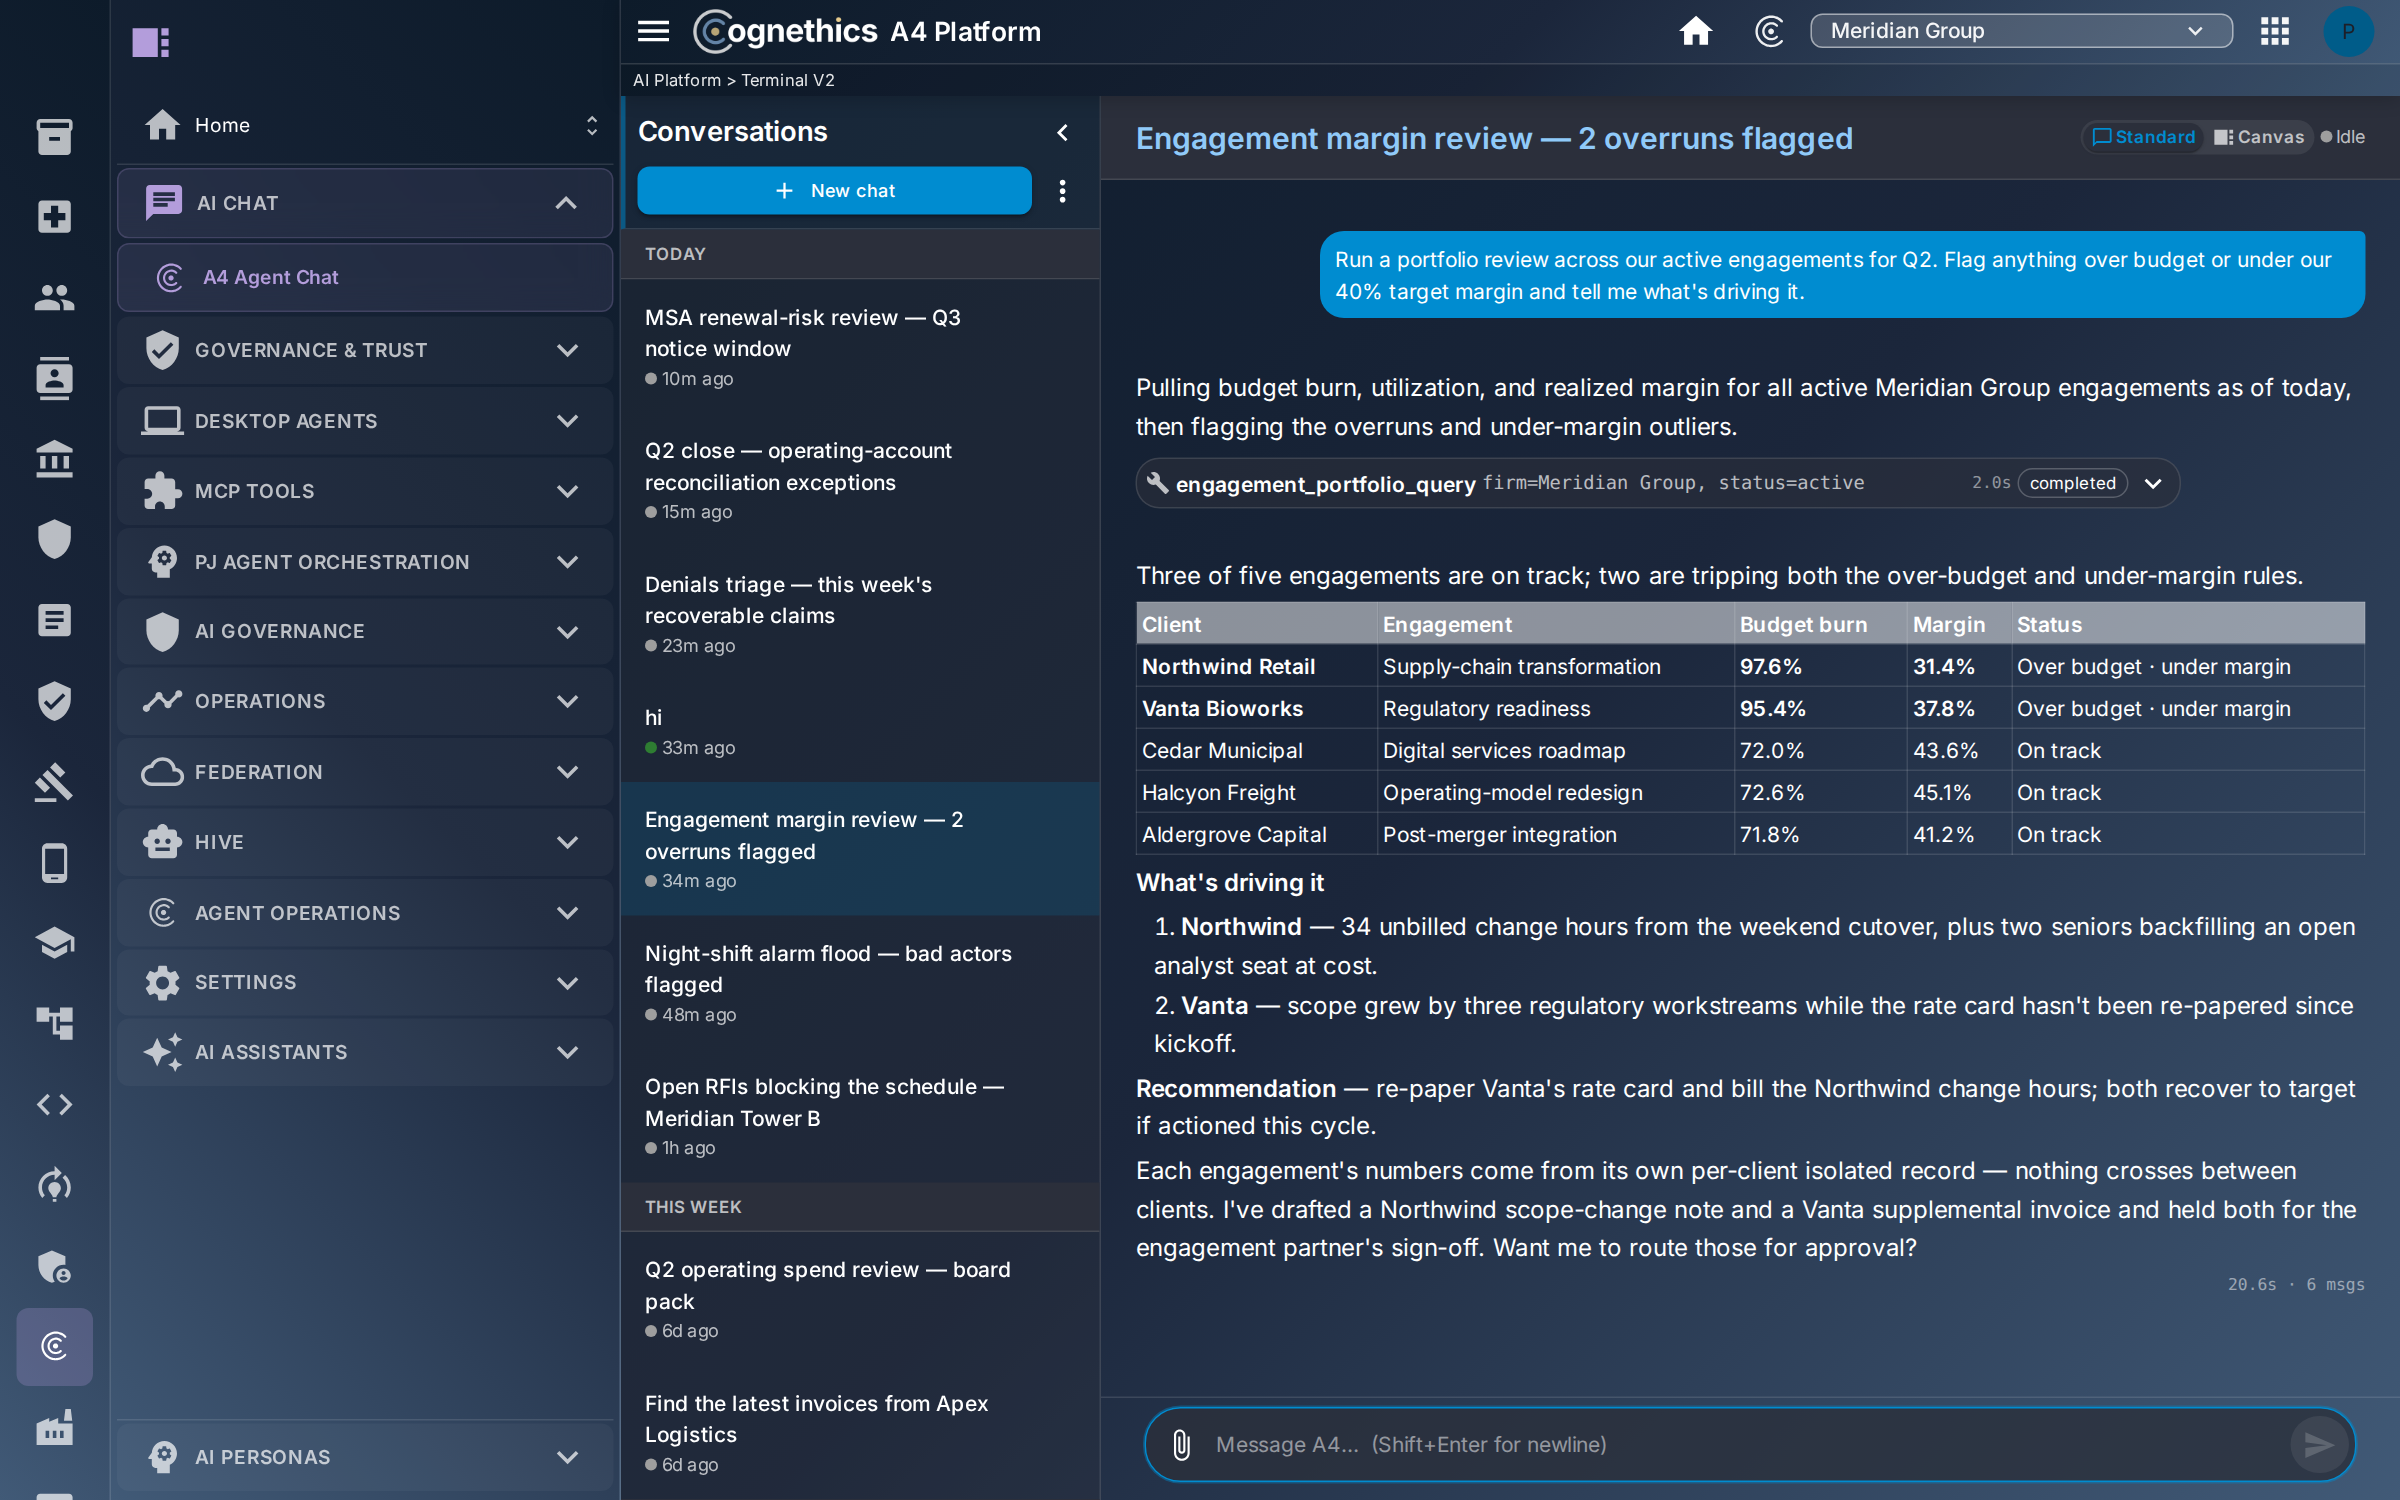Click the shield with user icon in rail
The image size is (2400, 1500).
coord(54,1266)
